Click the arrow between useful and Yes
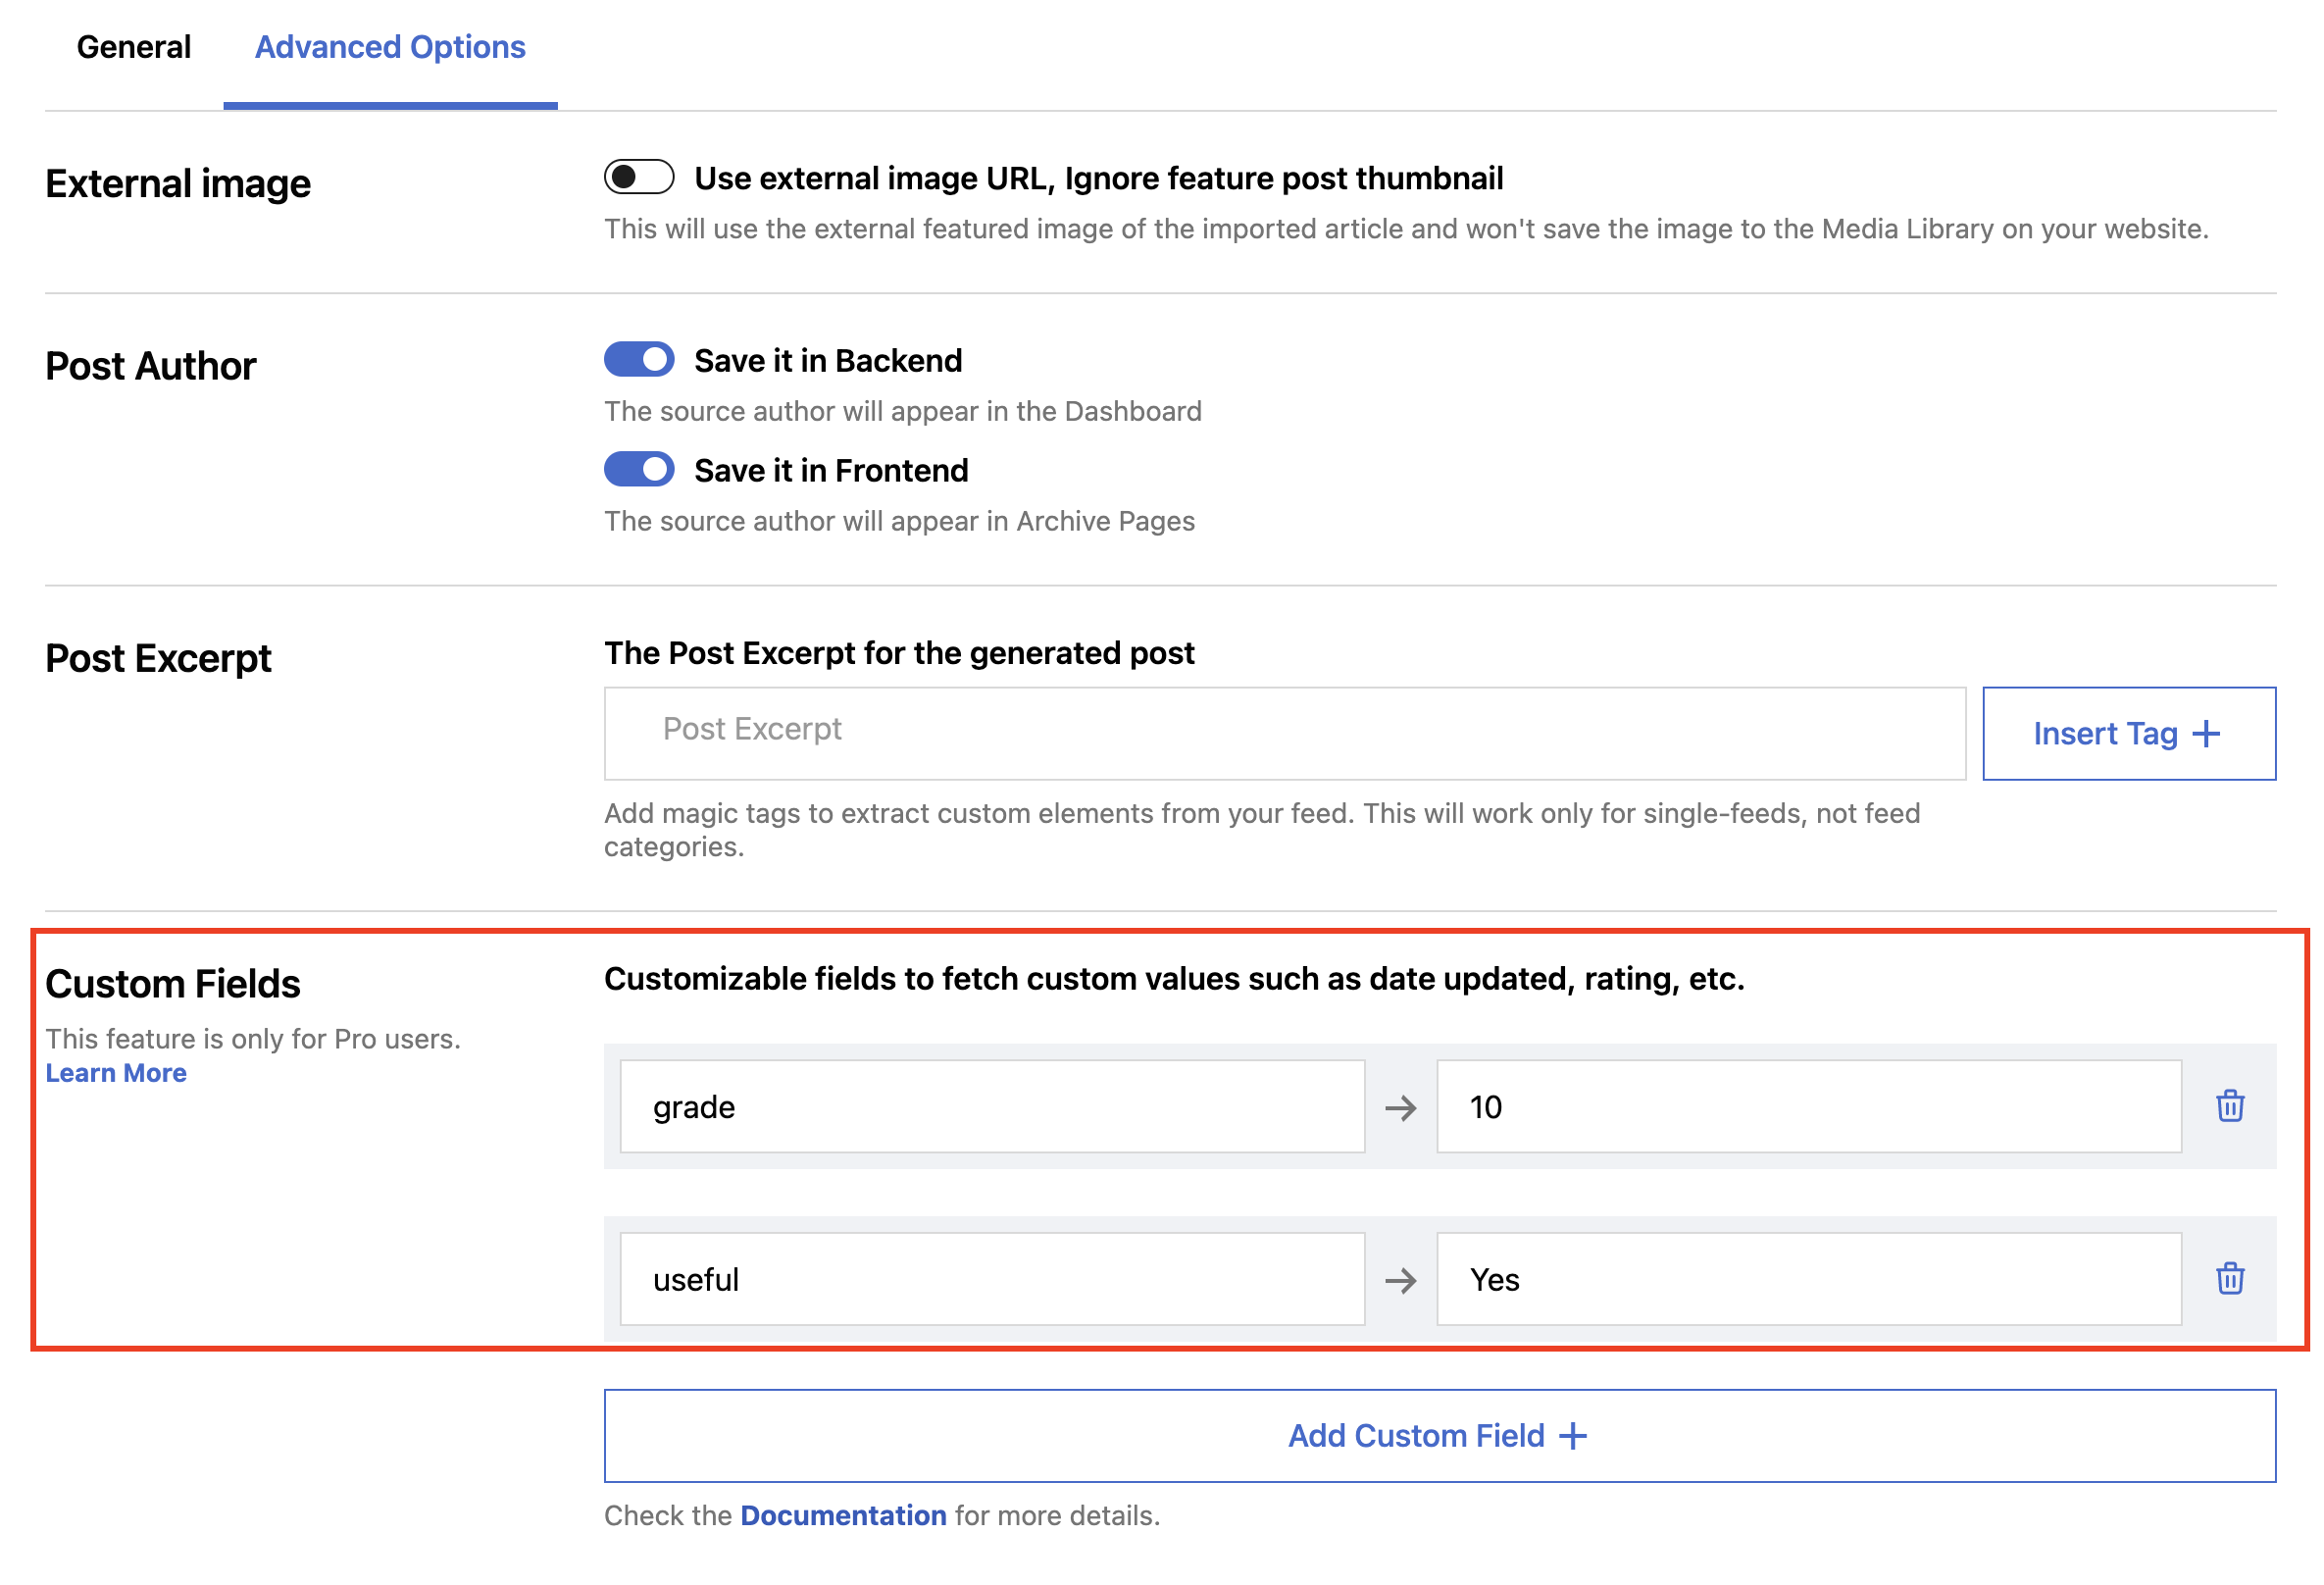The image size is (2324, 1585). (x=1401, y=1279)
